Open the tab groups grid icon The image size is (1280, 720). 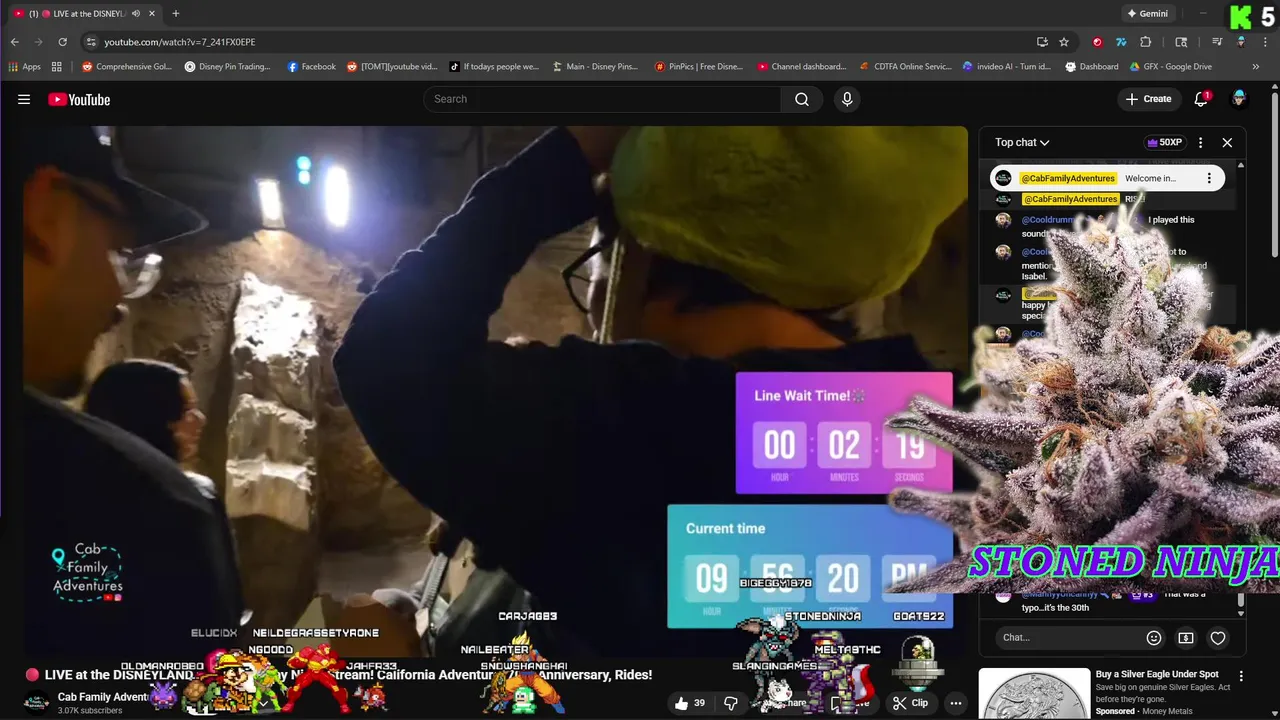click(57, 66)
